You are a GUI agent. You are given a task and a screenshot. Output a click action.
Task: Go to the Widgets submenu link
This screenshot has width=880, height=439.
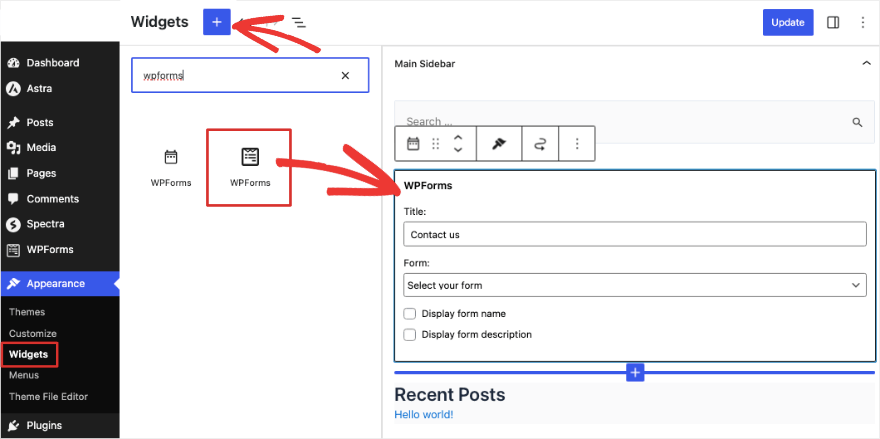(29, 355)
